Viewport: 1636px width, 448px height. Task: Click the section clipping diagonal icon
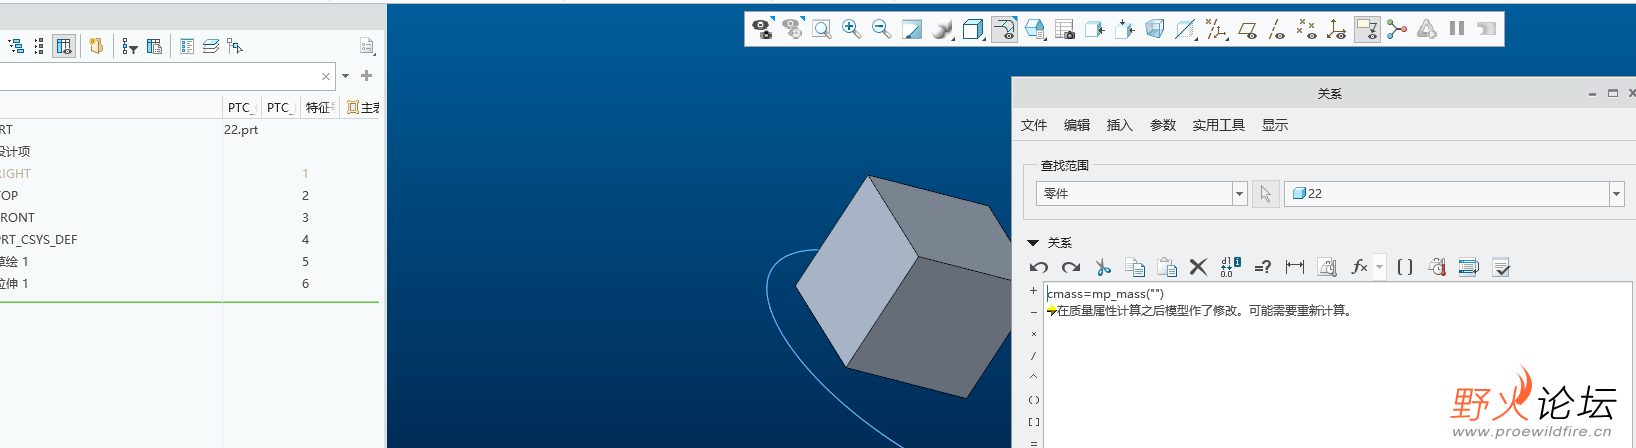point(1185,29)
